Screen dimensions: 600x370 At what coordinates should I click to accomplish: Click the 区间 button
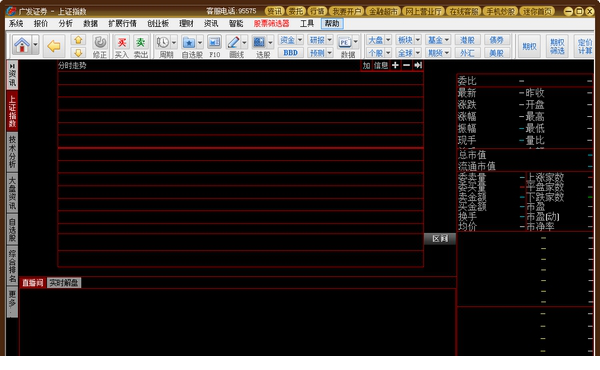(x=440, y=239)
